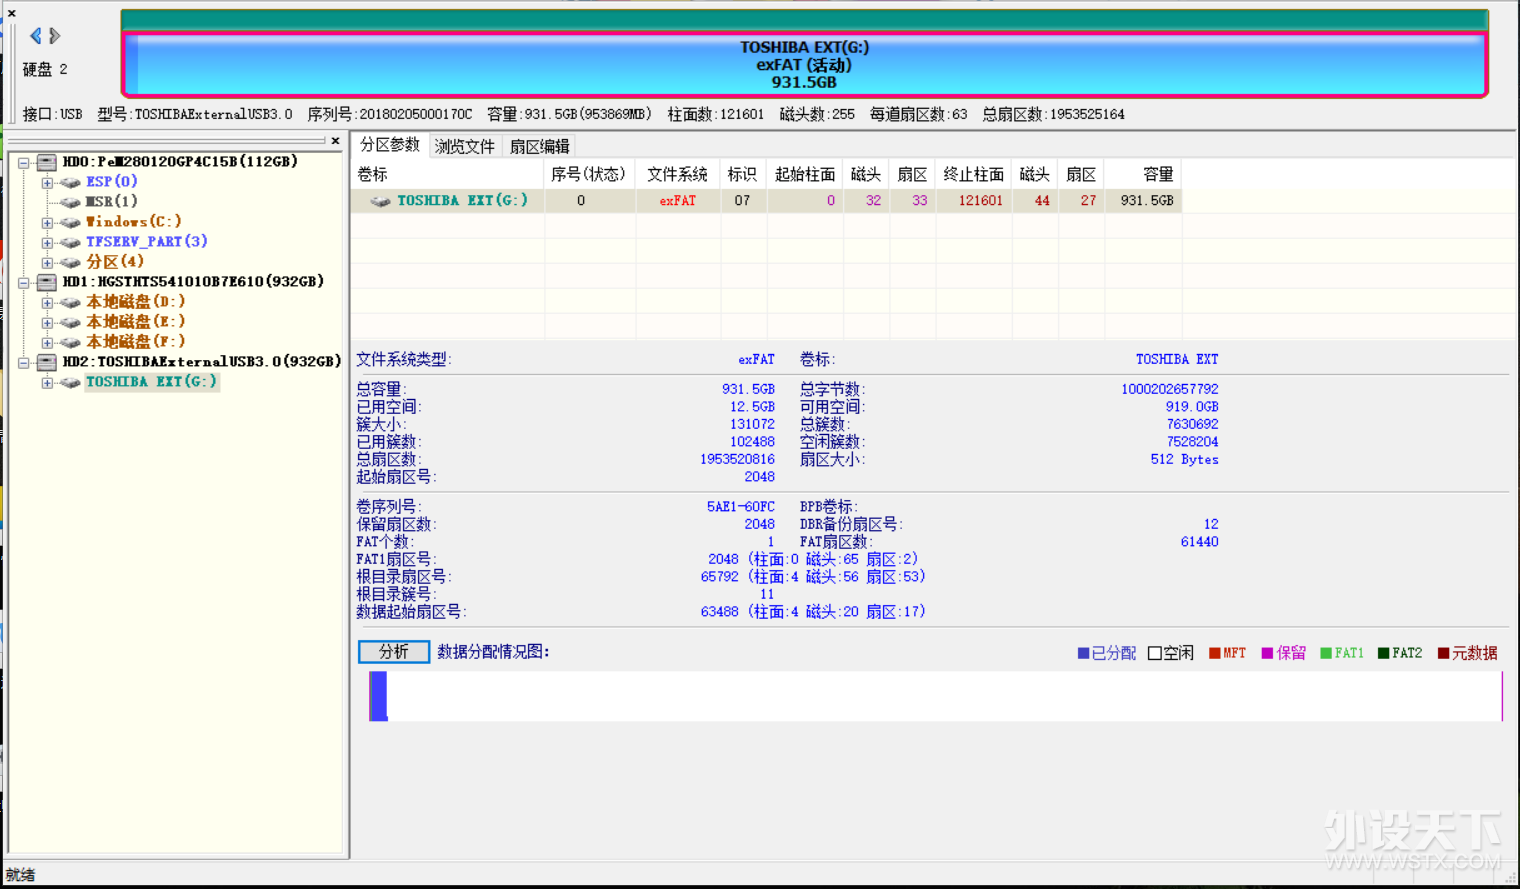Select the TFSERV_PART(3) label in the tree
Screen dimensions: 1520x889
[x=147, y=242]
